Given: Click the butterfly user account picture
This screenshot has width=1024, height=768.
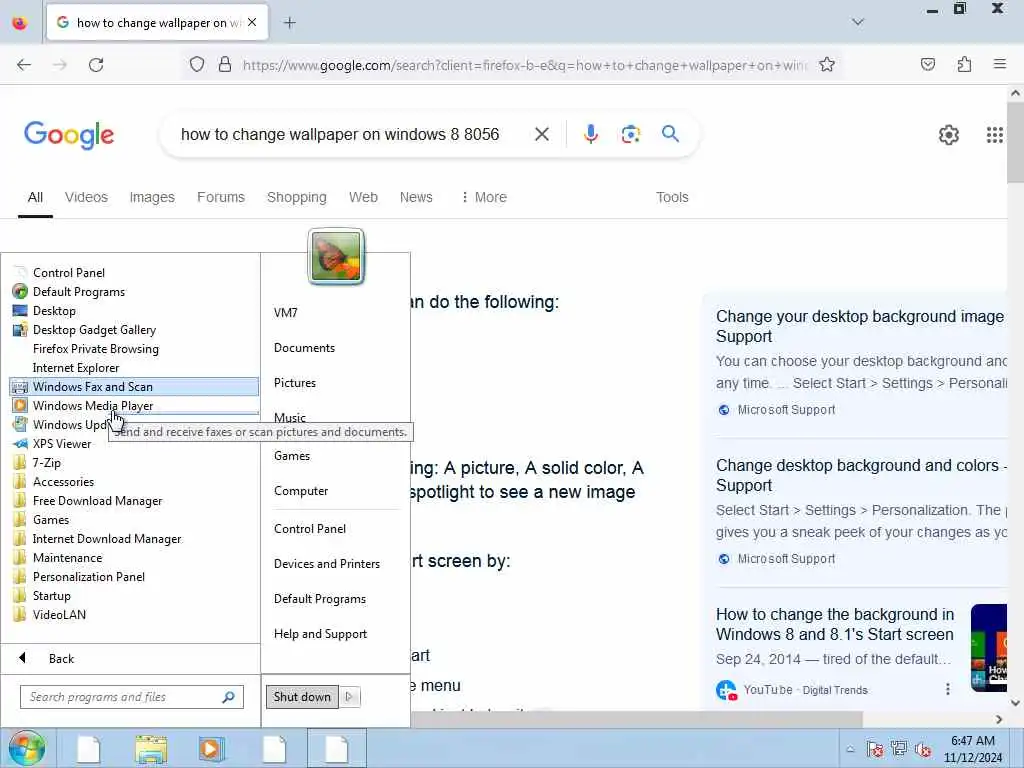Looking at the screenshot, I should [336, 256].
